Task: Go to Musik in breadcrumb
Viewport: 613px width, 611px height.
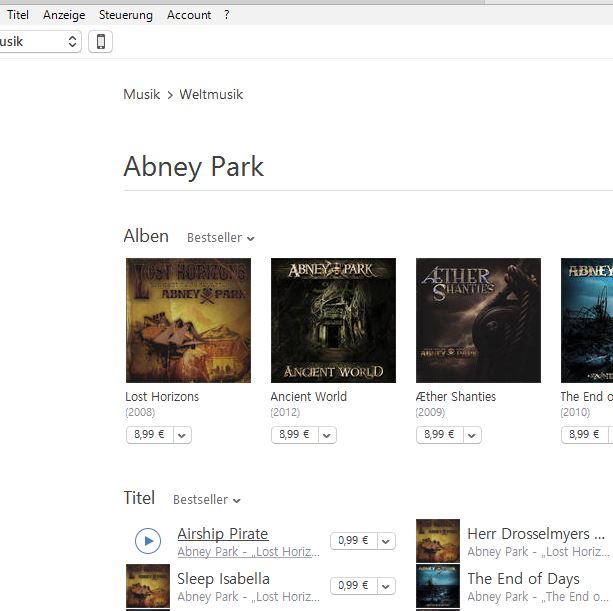Action: tap(142, 94)
